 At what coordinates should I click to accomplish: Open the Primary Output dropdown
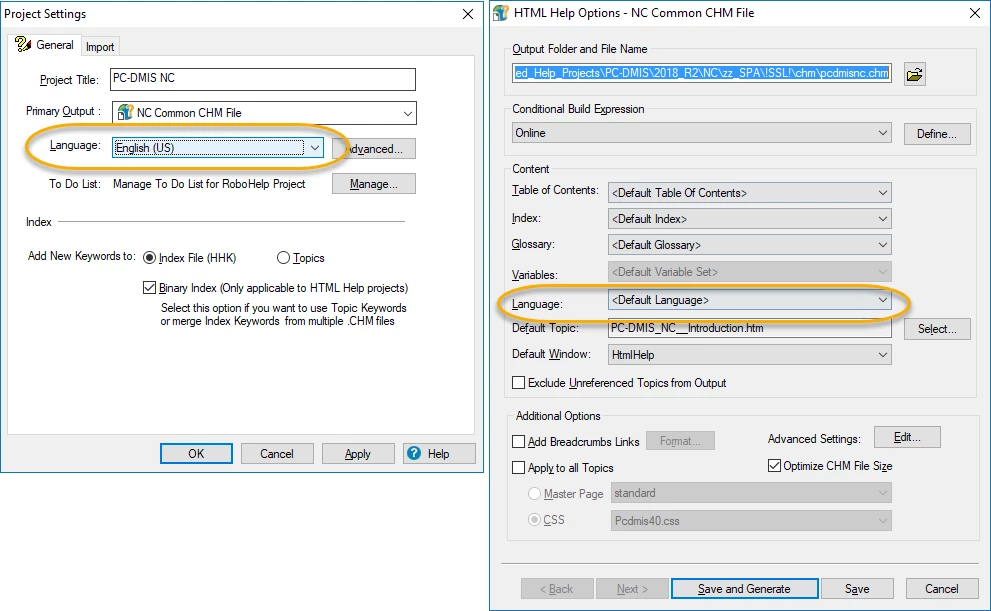(x=264, y=112)
